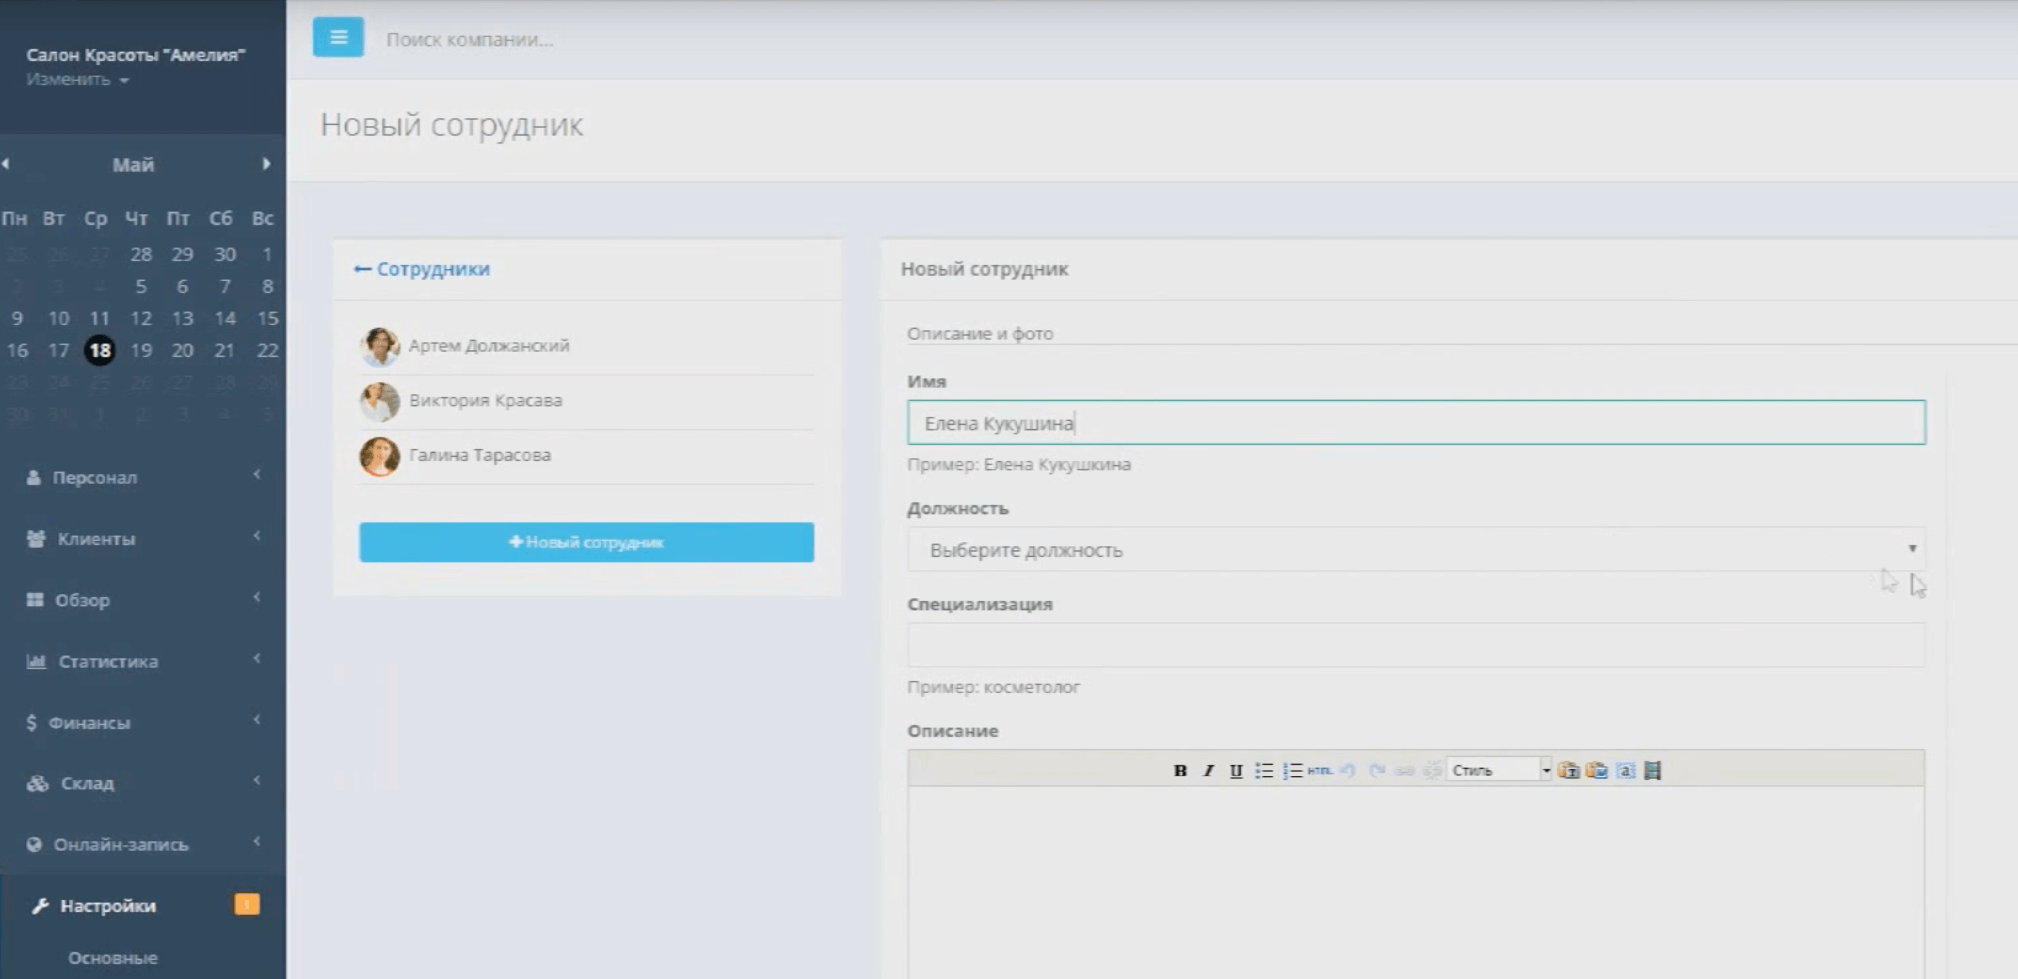Click the Специализация input field
This screenshot has height=979, width=2018.
click(1415, 645)
